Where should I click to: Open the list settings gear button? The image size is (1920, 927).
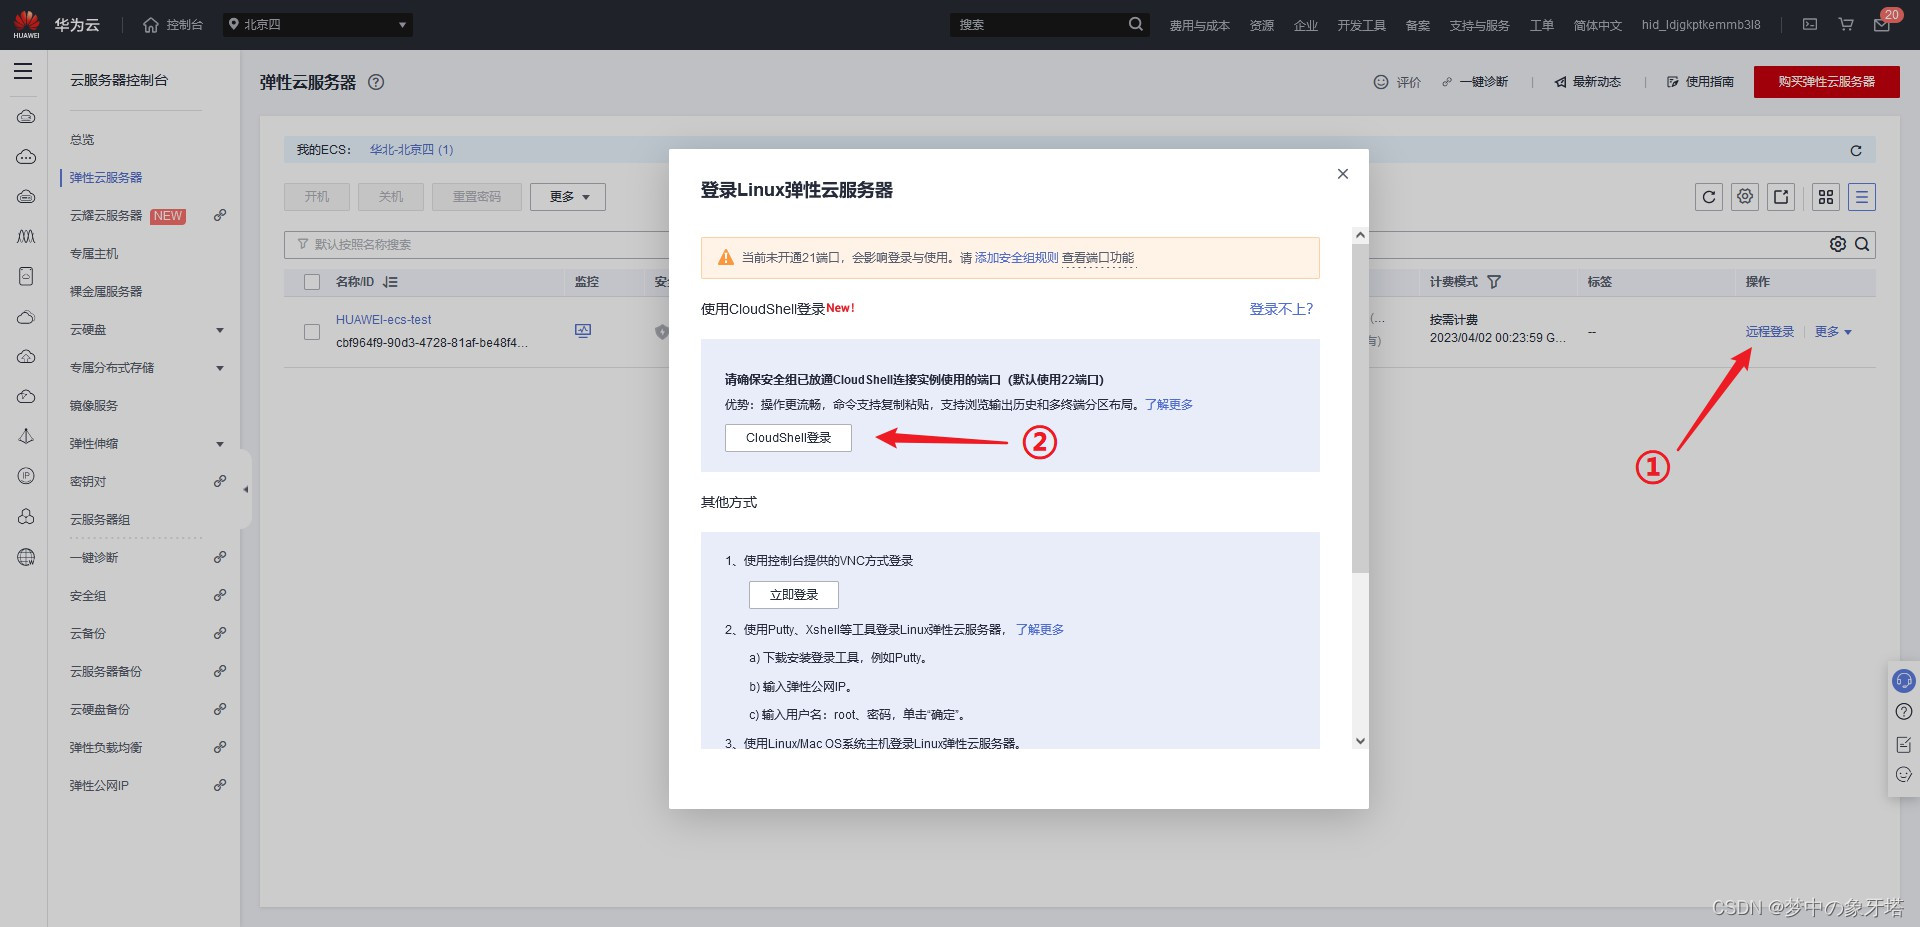pos(1745,197)
